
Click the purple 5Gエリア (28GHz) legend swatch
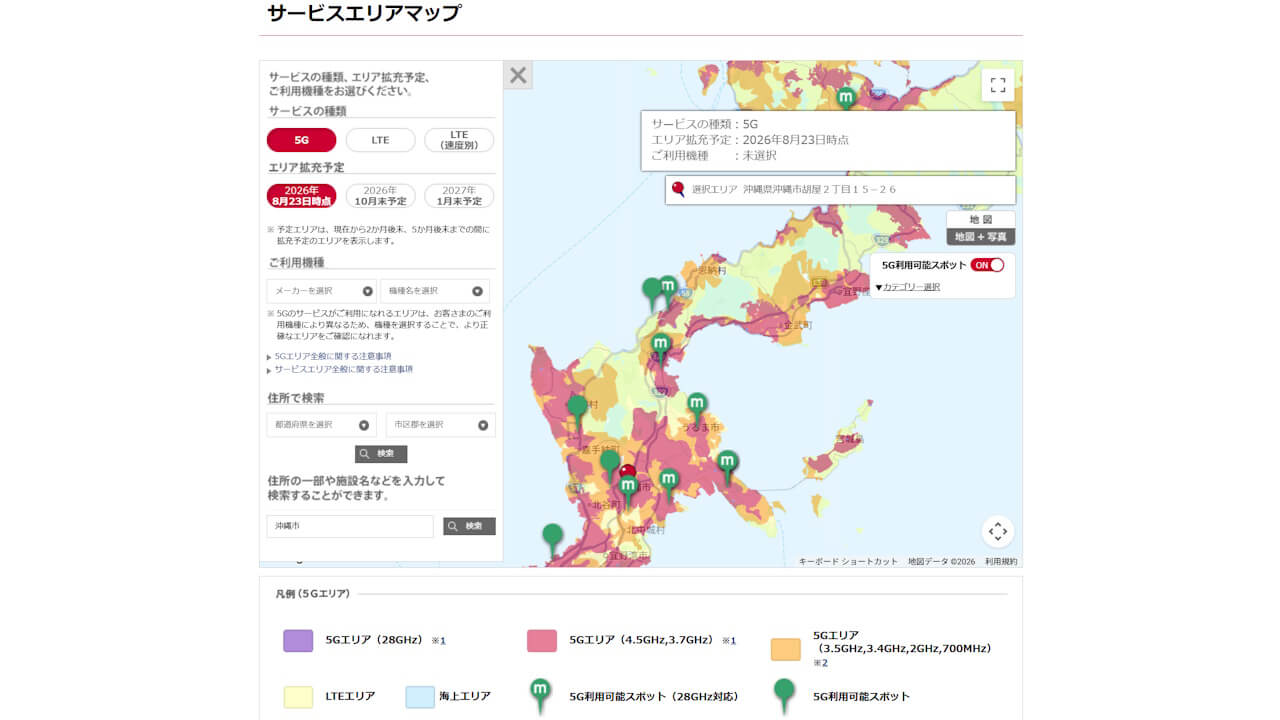(298, 641)
